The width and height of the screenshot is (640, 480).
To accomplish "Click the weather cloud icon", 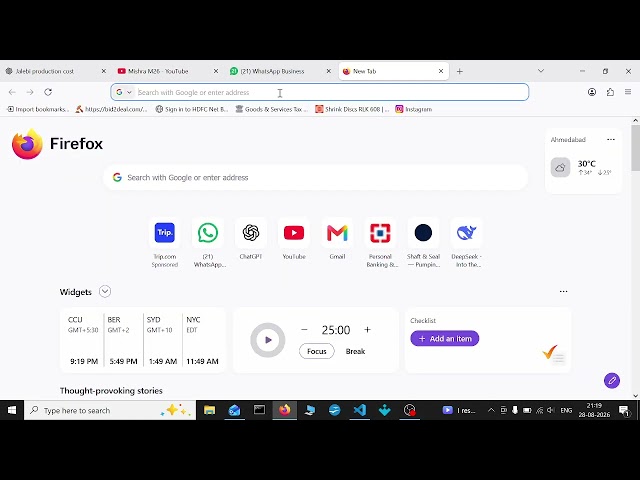I will (560, 167).
